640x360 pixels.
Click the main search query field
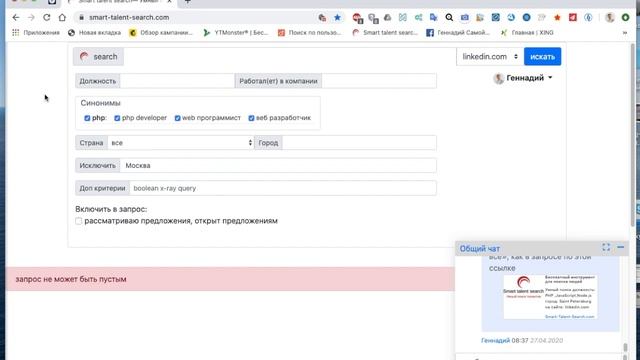pyautogui.click(x=290, y=57)
